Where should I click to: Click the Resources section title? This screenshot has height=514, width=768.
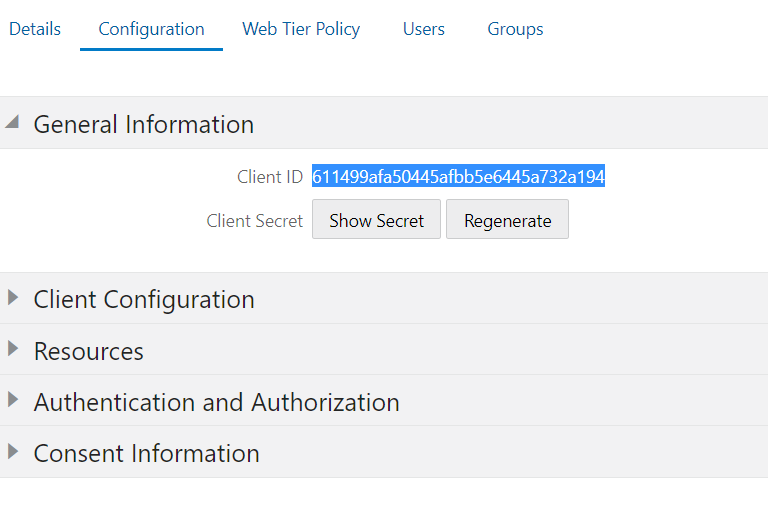(89, 351)
